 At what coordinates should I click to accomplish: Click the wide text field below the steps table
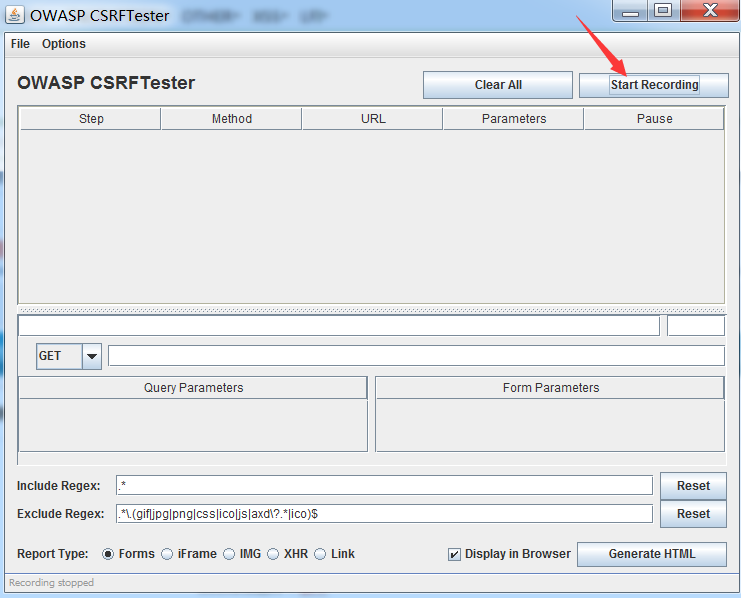pos(339,326)
